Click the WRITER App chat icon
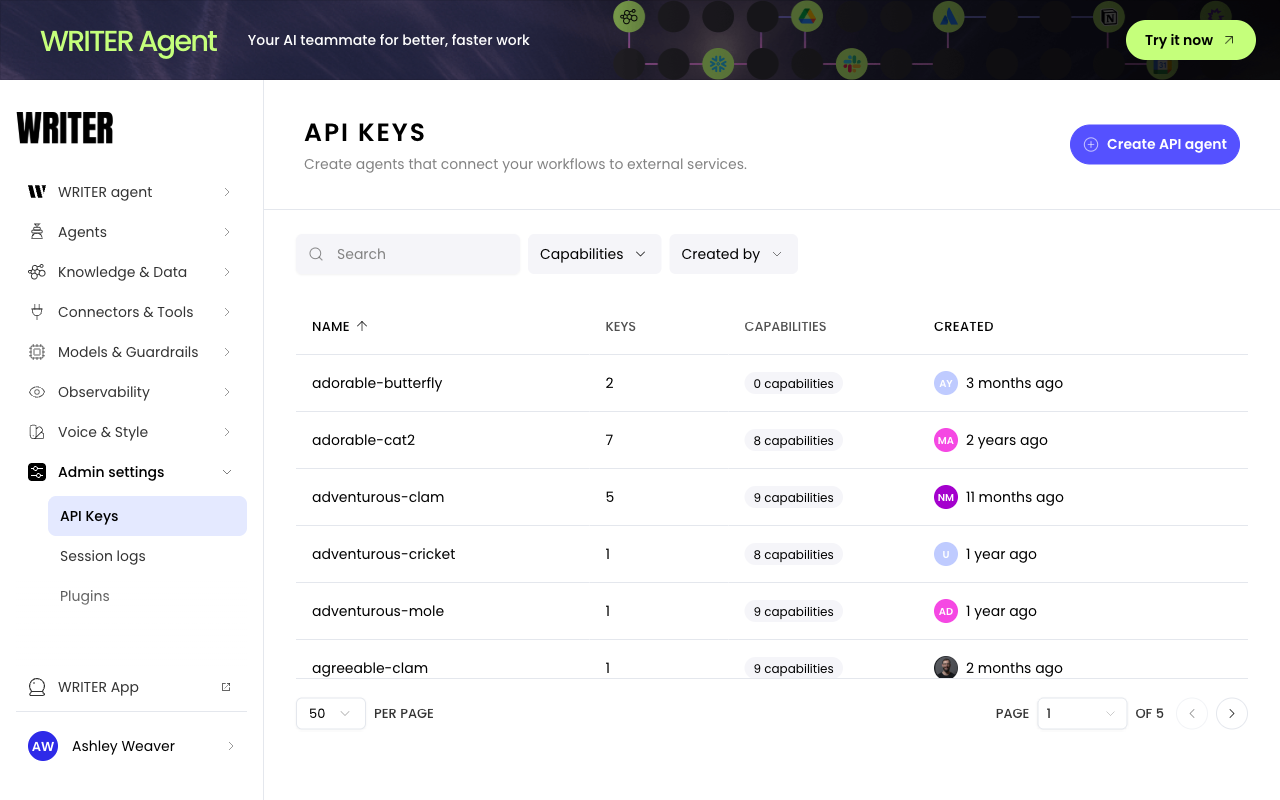 (37, 687)
